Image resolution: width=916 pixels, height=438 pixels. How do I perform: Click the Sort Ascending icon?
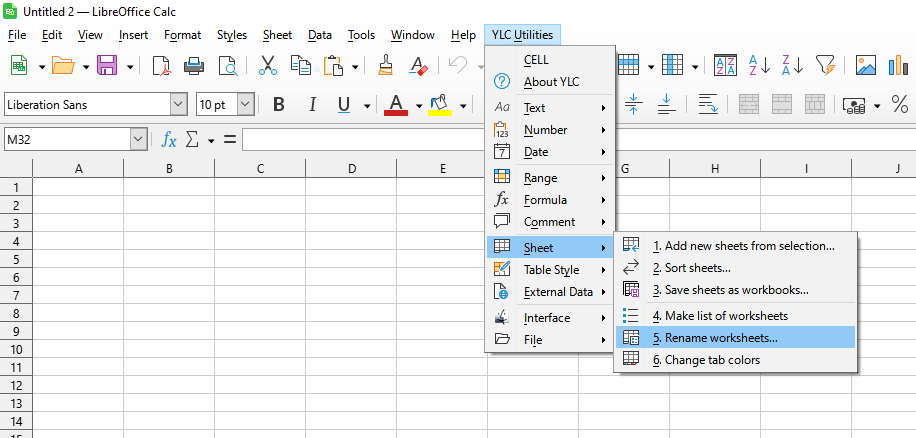point(759,66)
